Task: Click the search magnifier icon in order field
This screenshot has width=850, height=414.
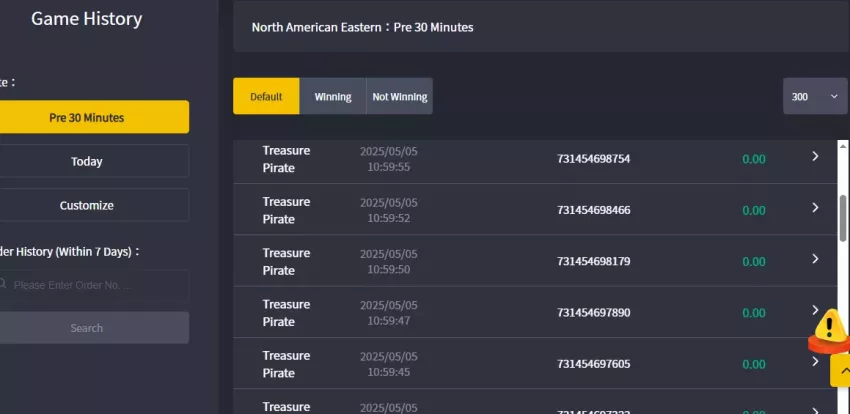Action: 2,284
